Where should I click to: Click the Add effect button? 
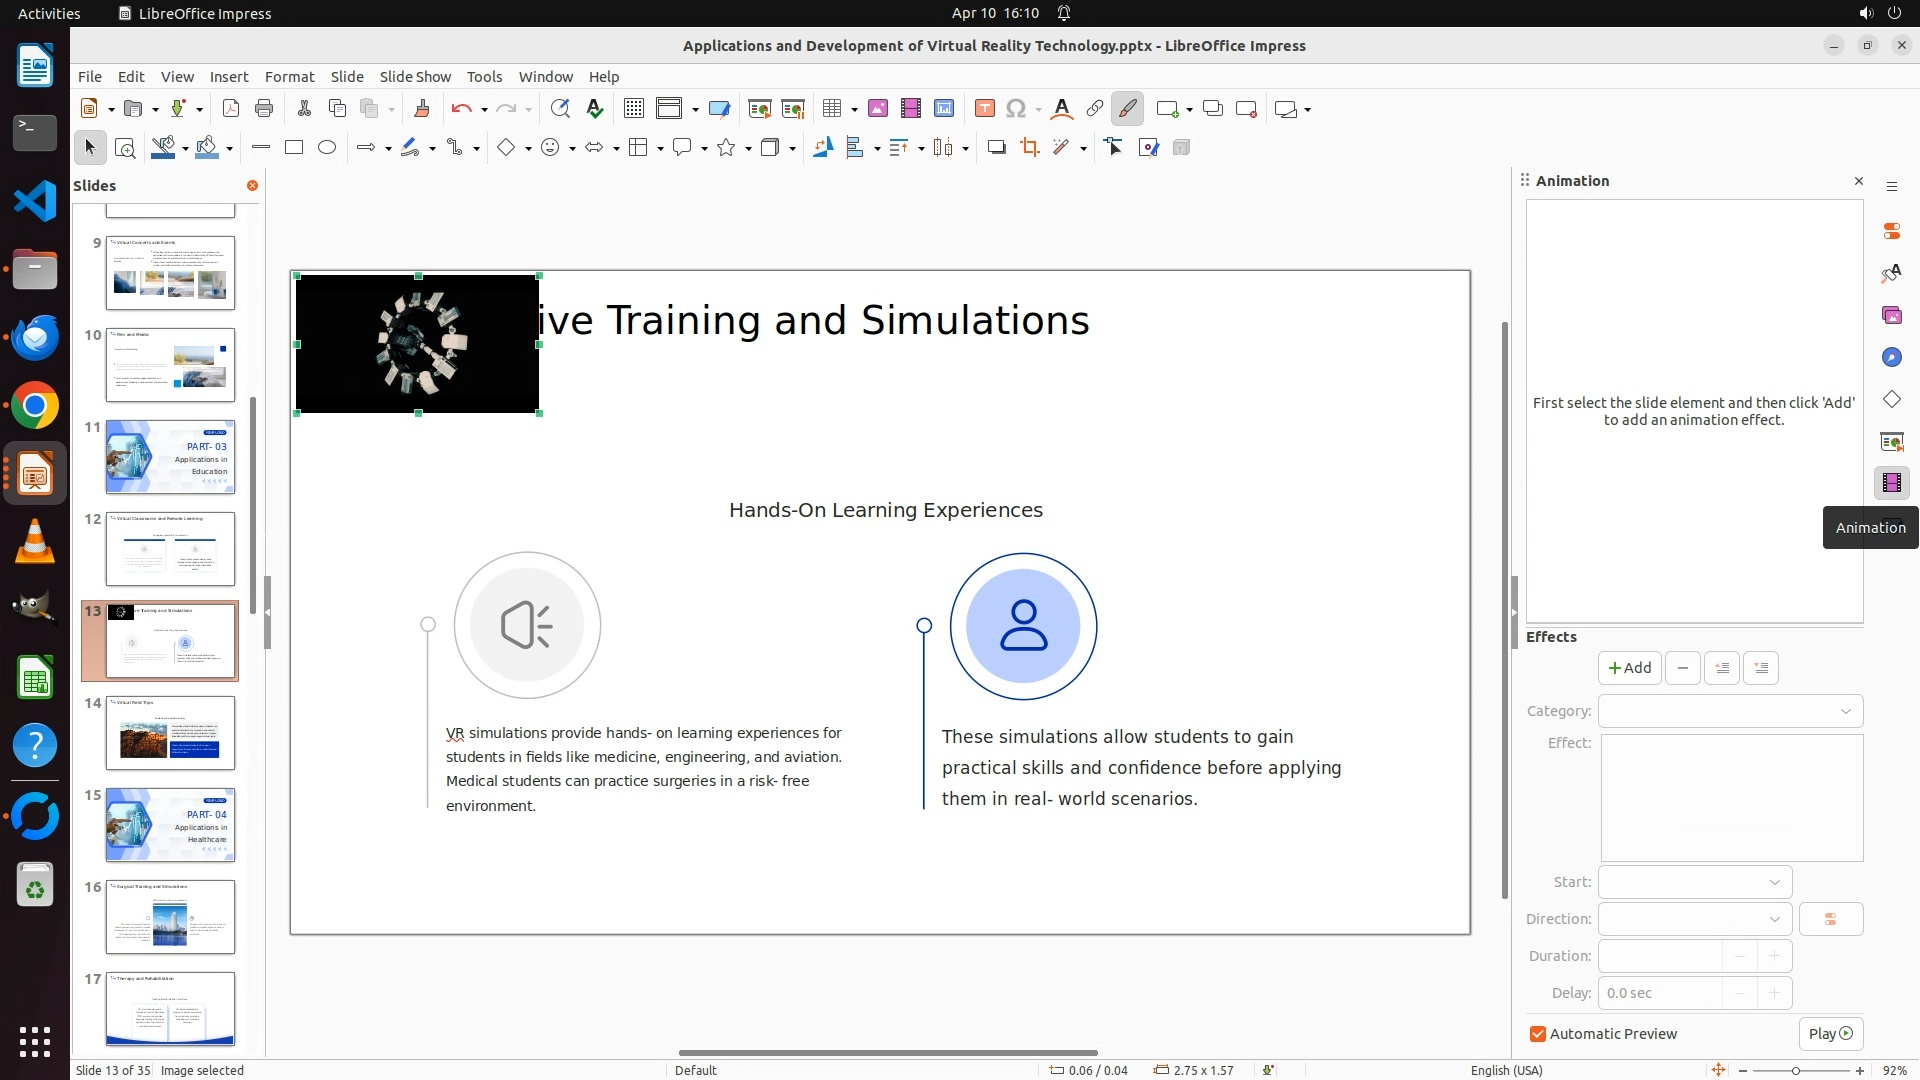(x=1629, y=668)
